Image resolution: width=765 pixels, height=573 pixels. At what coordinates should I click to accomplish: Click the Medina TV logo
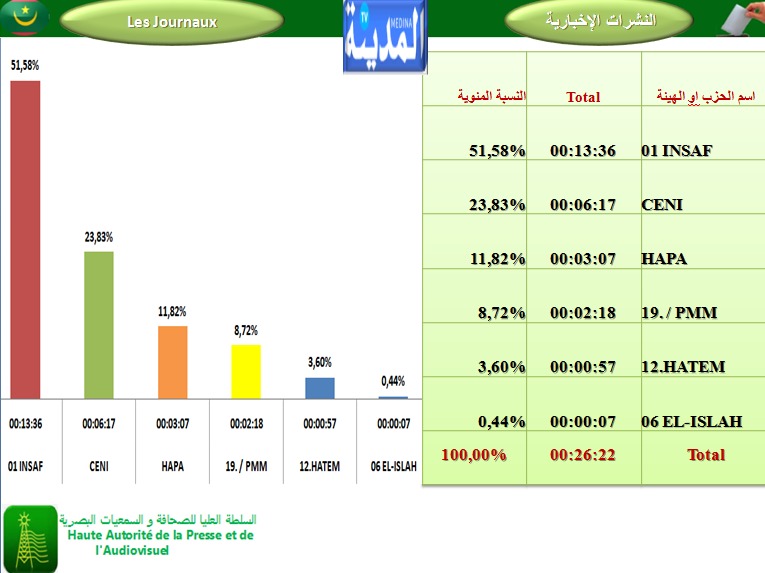[x=384, y=37]
